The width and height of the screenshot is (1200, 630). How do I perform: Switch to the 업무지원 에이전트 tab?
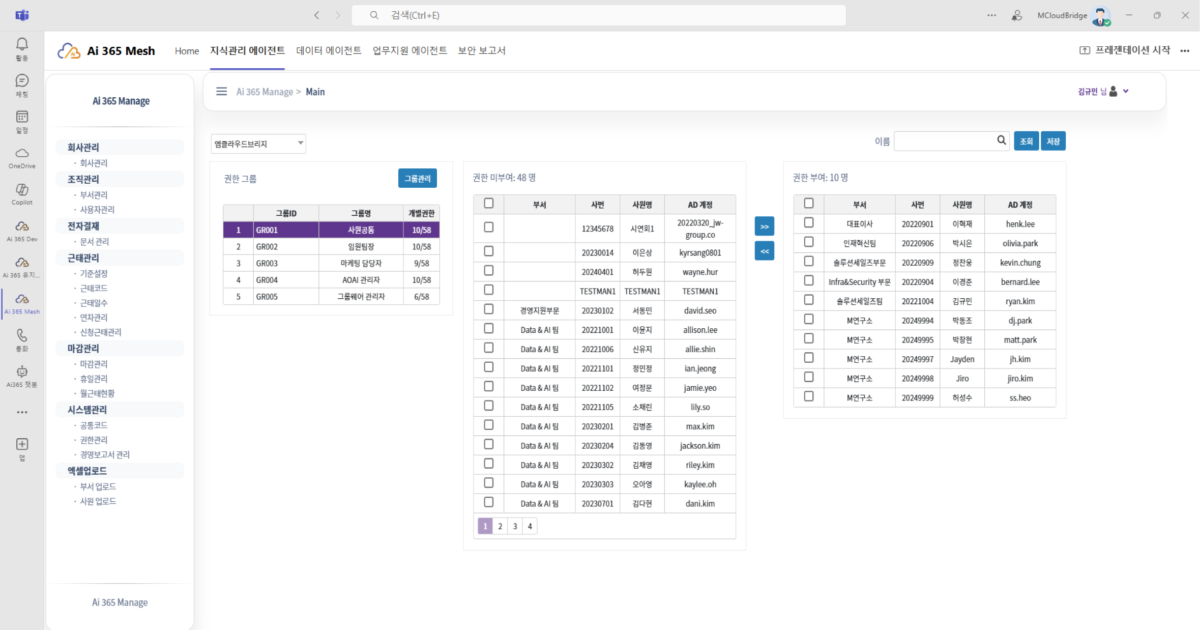click(410, 50)
